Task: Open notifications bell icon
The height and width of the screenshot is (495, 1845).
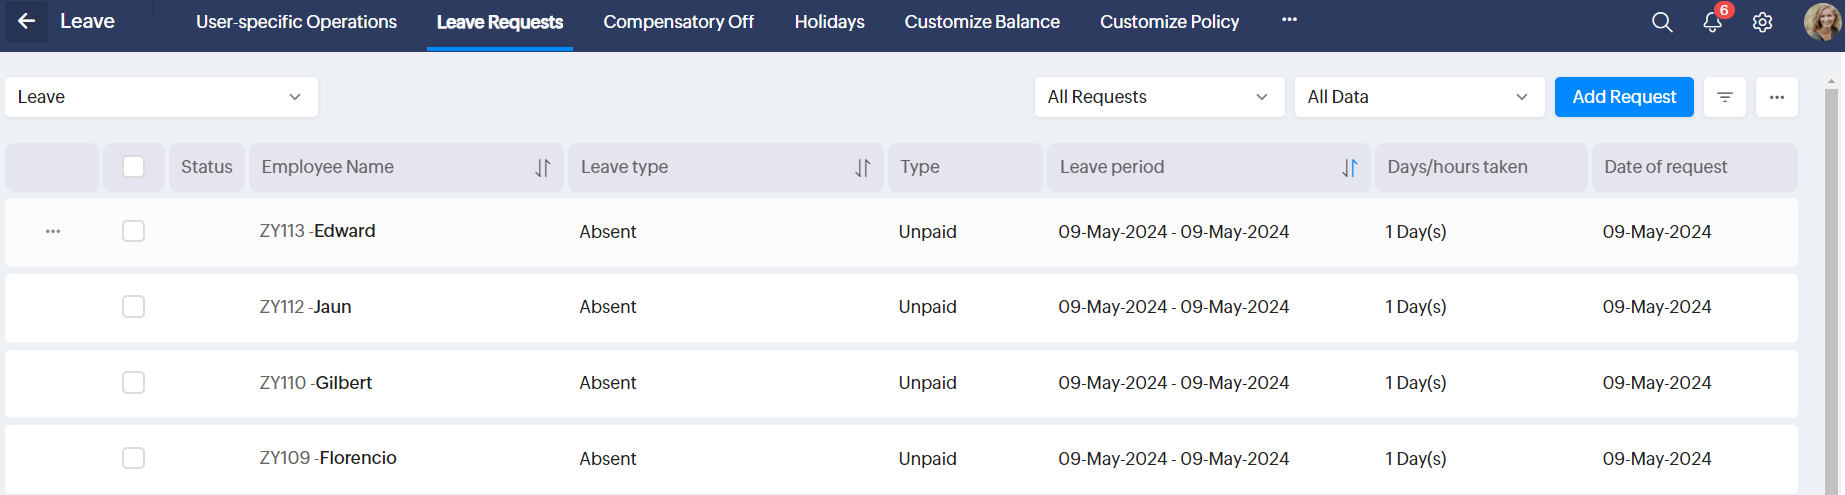Action: pyautogui.click(x=1712, y=22)
